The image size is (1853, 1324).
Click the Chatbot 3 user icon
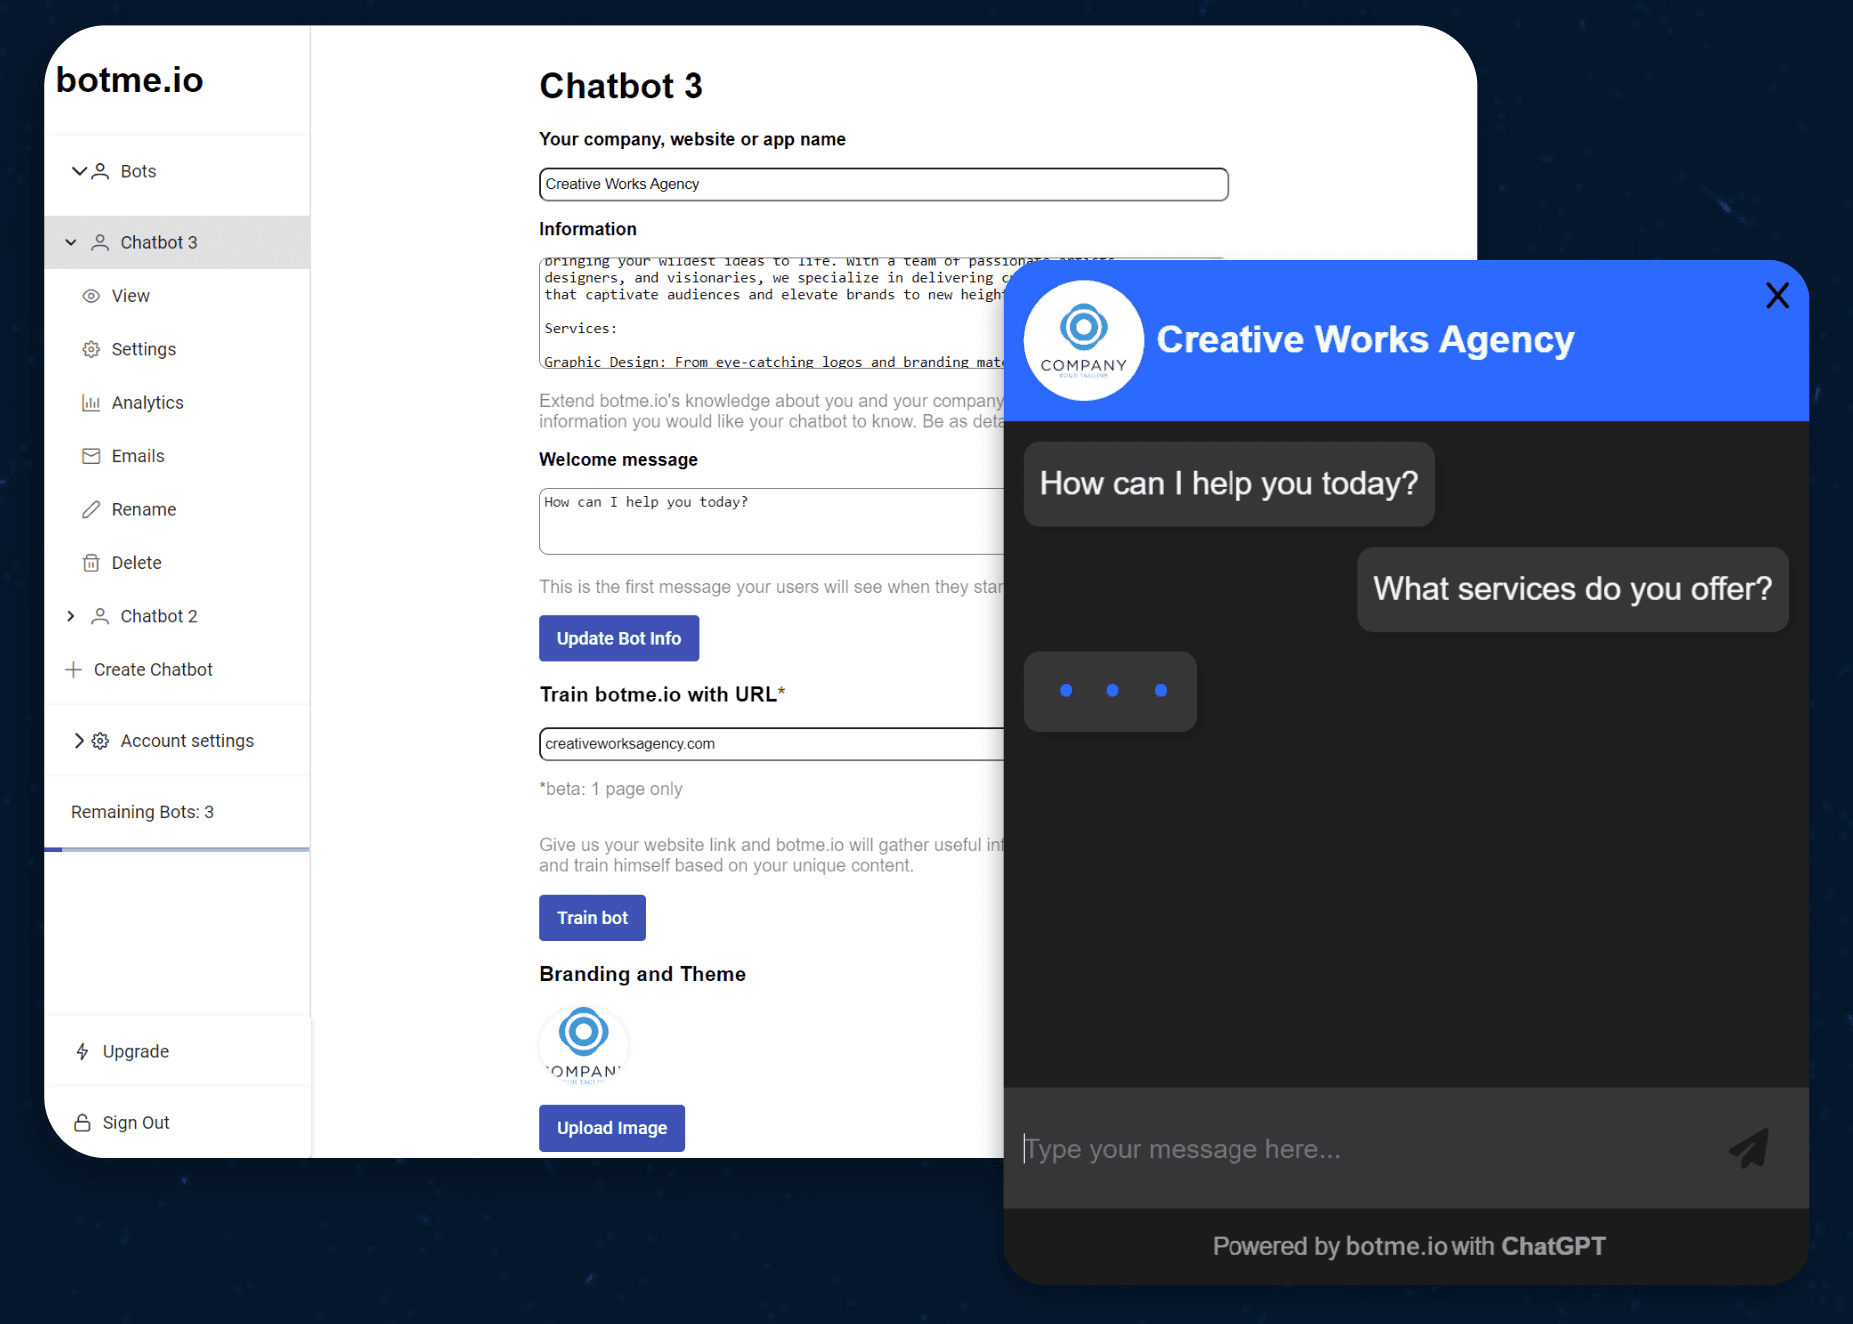coord(100,242)
